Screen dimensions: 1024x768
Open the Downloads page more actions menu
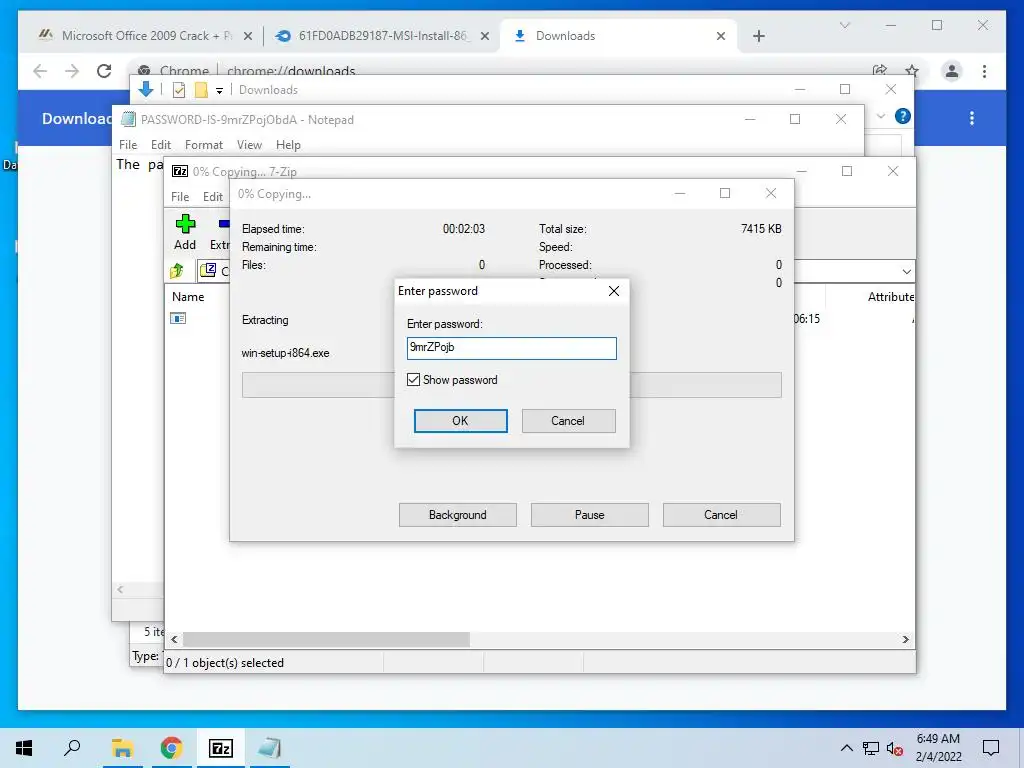coord(972,118)
